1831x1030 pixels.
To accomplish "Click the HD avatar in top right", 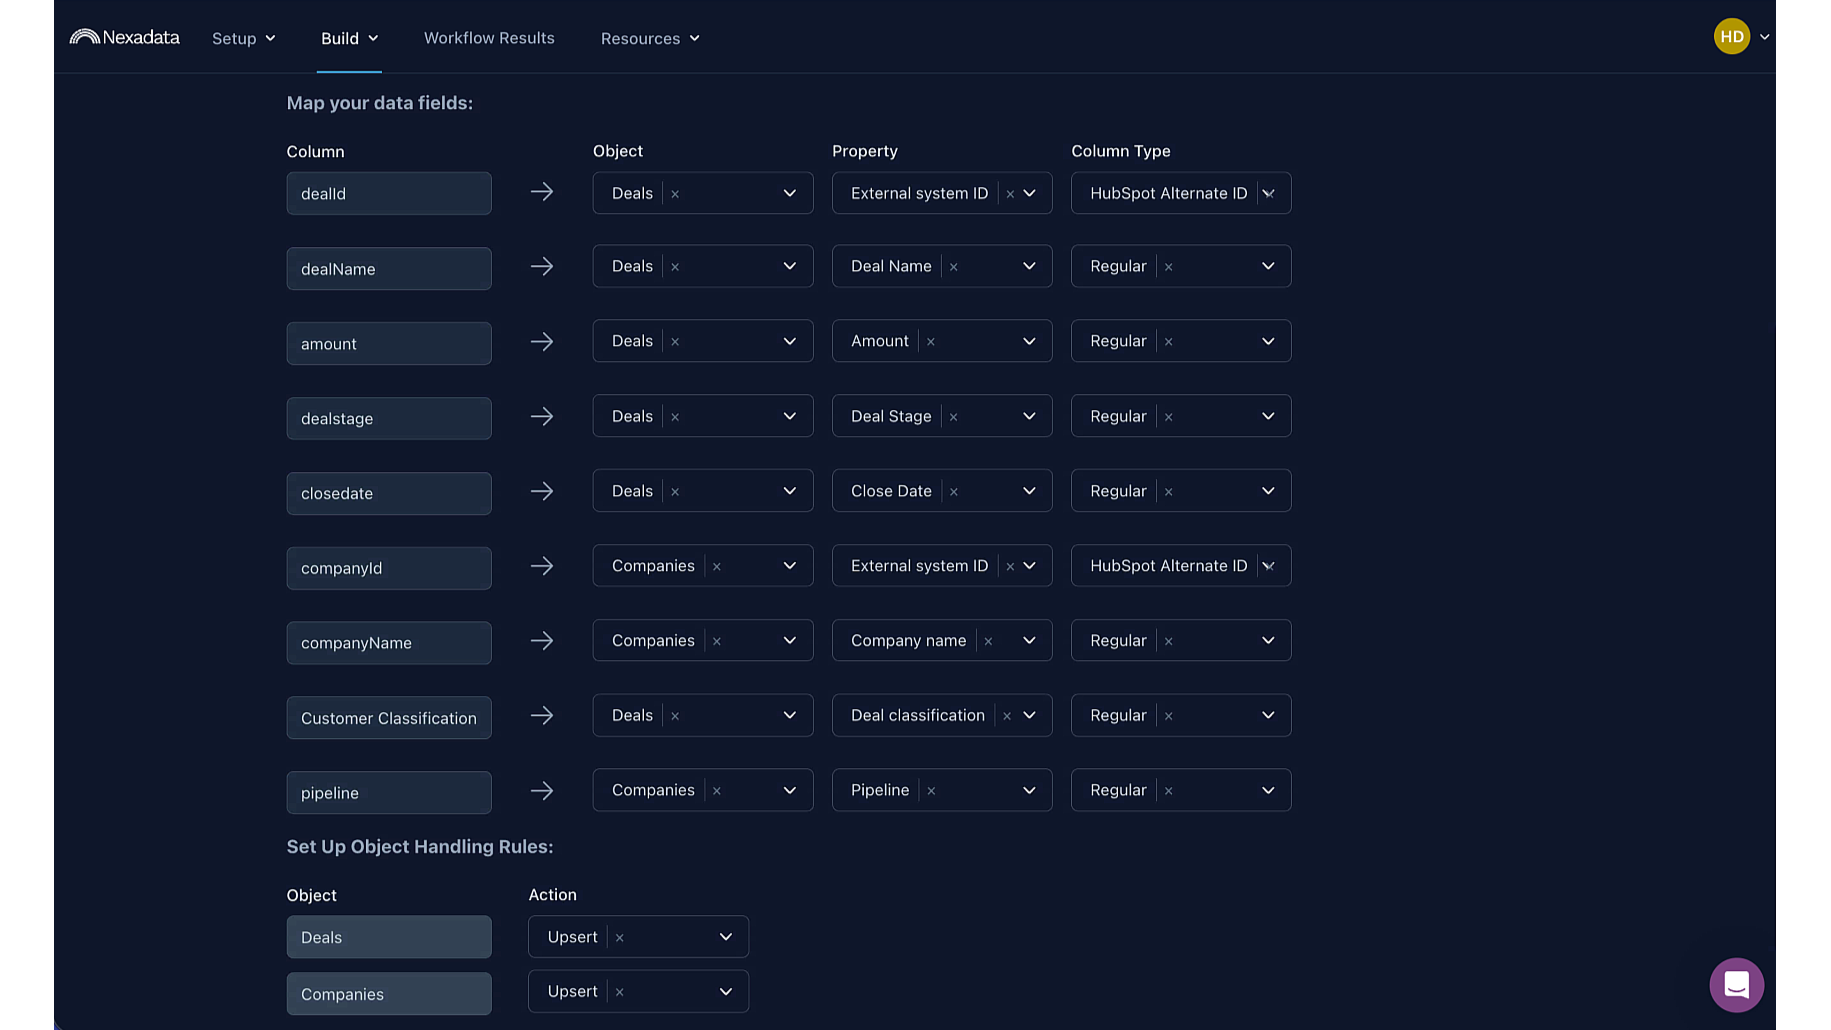I will (1731, 36).
